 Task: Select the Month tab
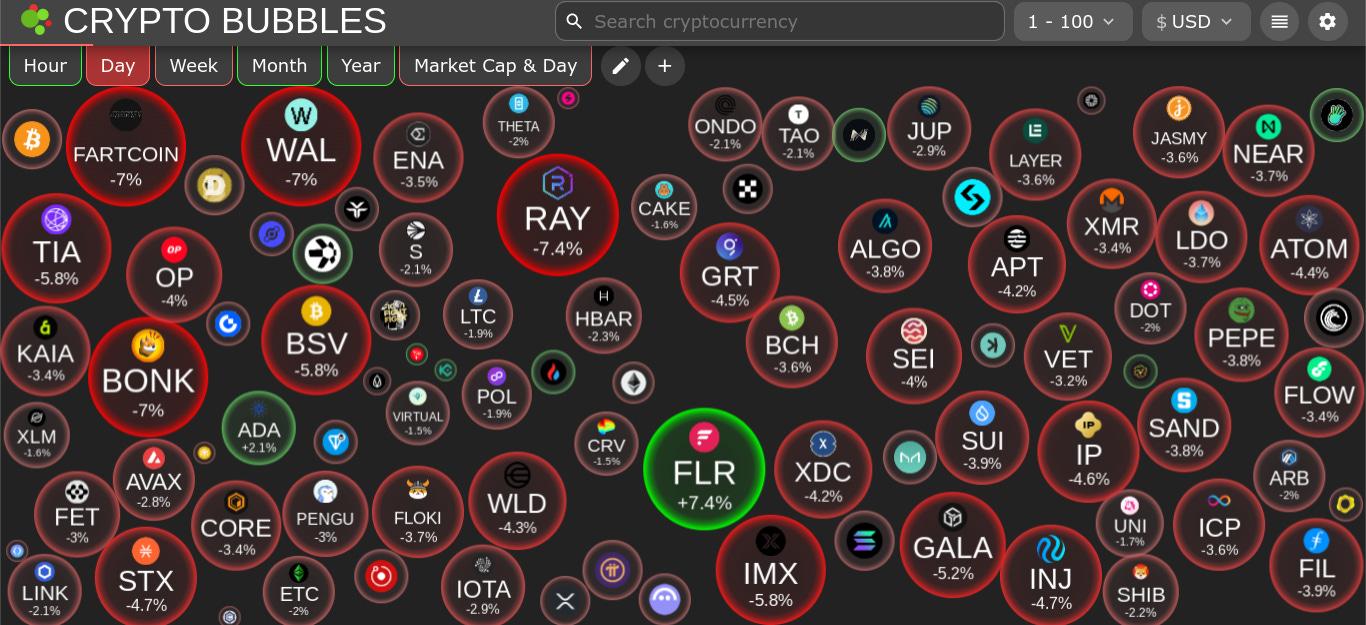click(279, 66)
